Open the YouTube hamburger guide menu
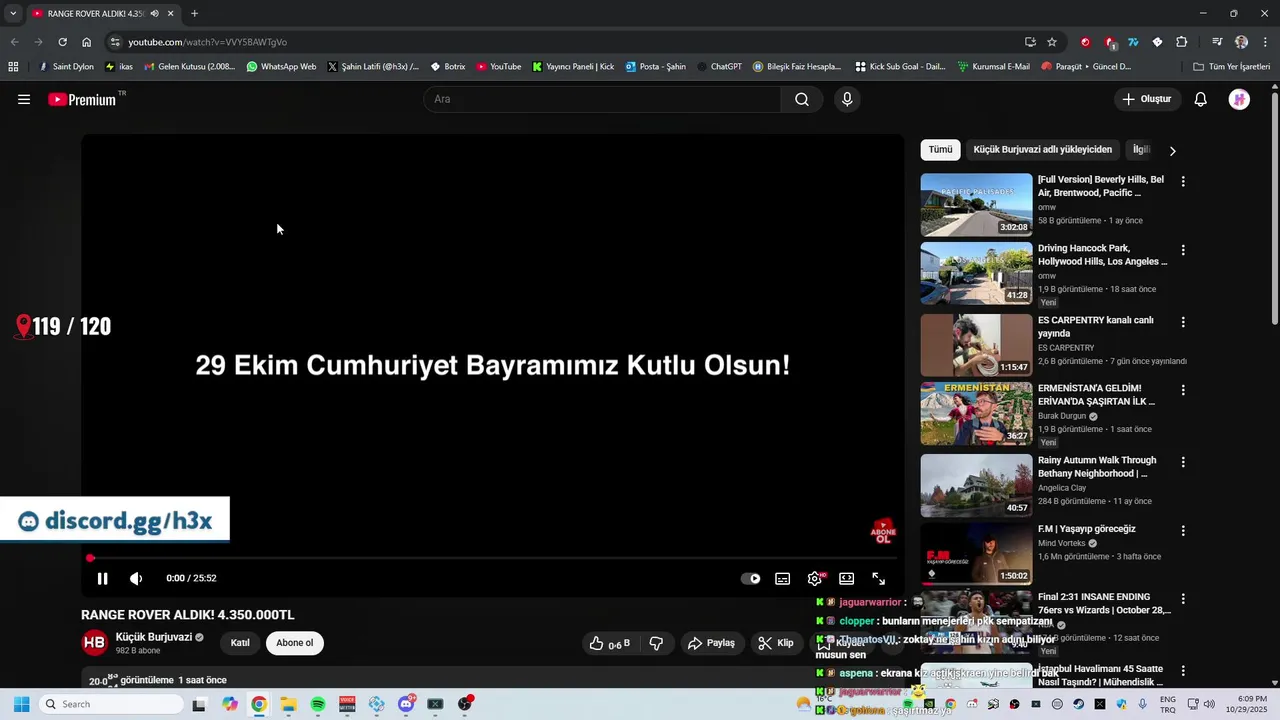The height and width of the screenshot is (720, 1280). click(x=24, y=99)
